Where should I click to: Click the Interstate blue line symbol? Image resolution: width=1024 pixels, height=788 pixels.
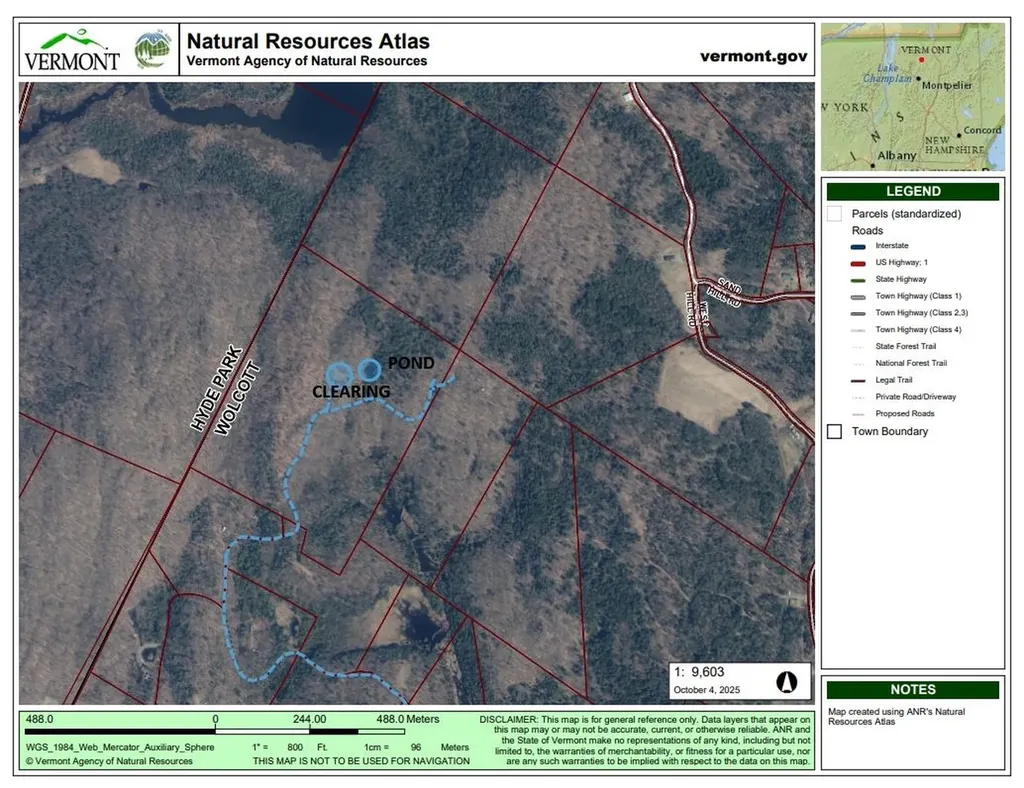click(859, 246)
